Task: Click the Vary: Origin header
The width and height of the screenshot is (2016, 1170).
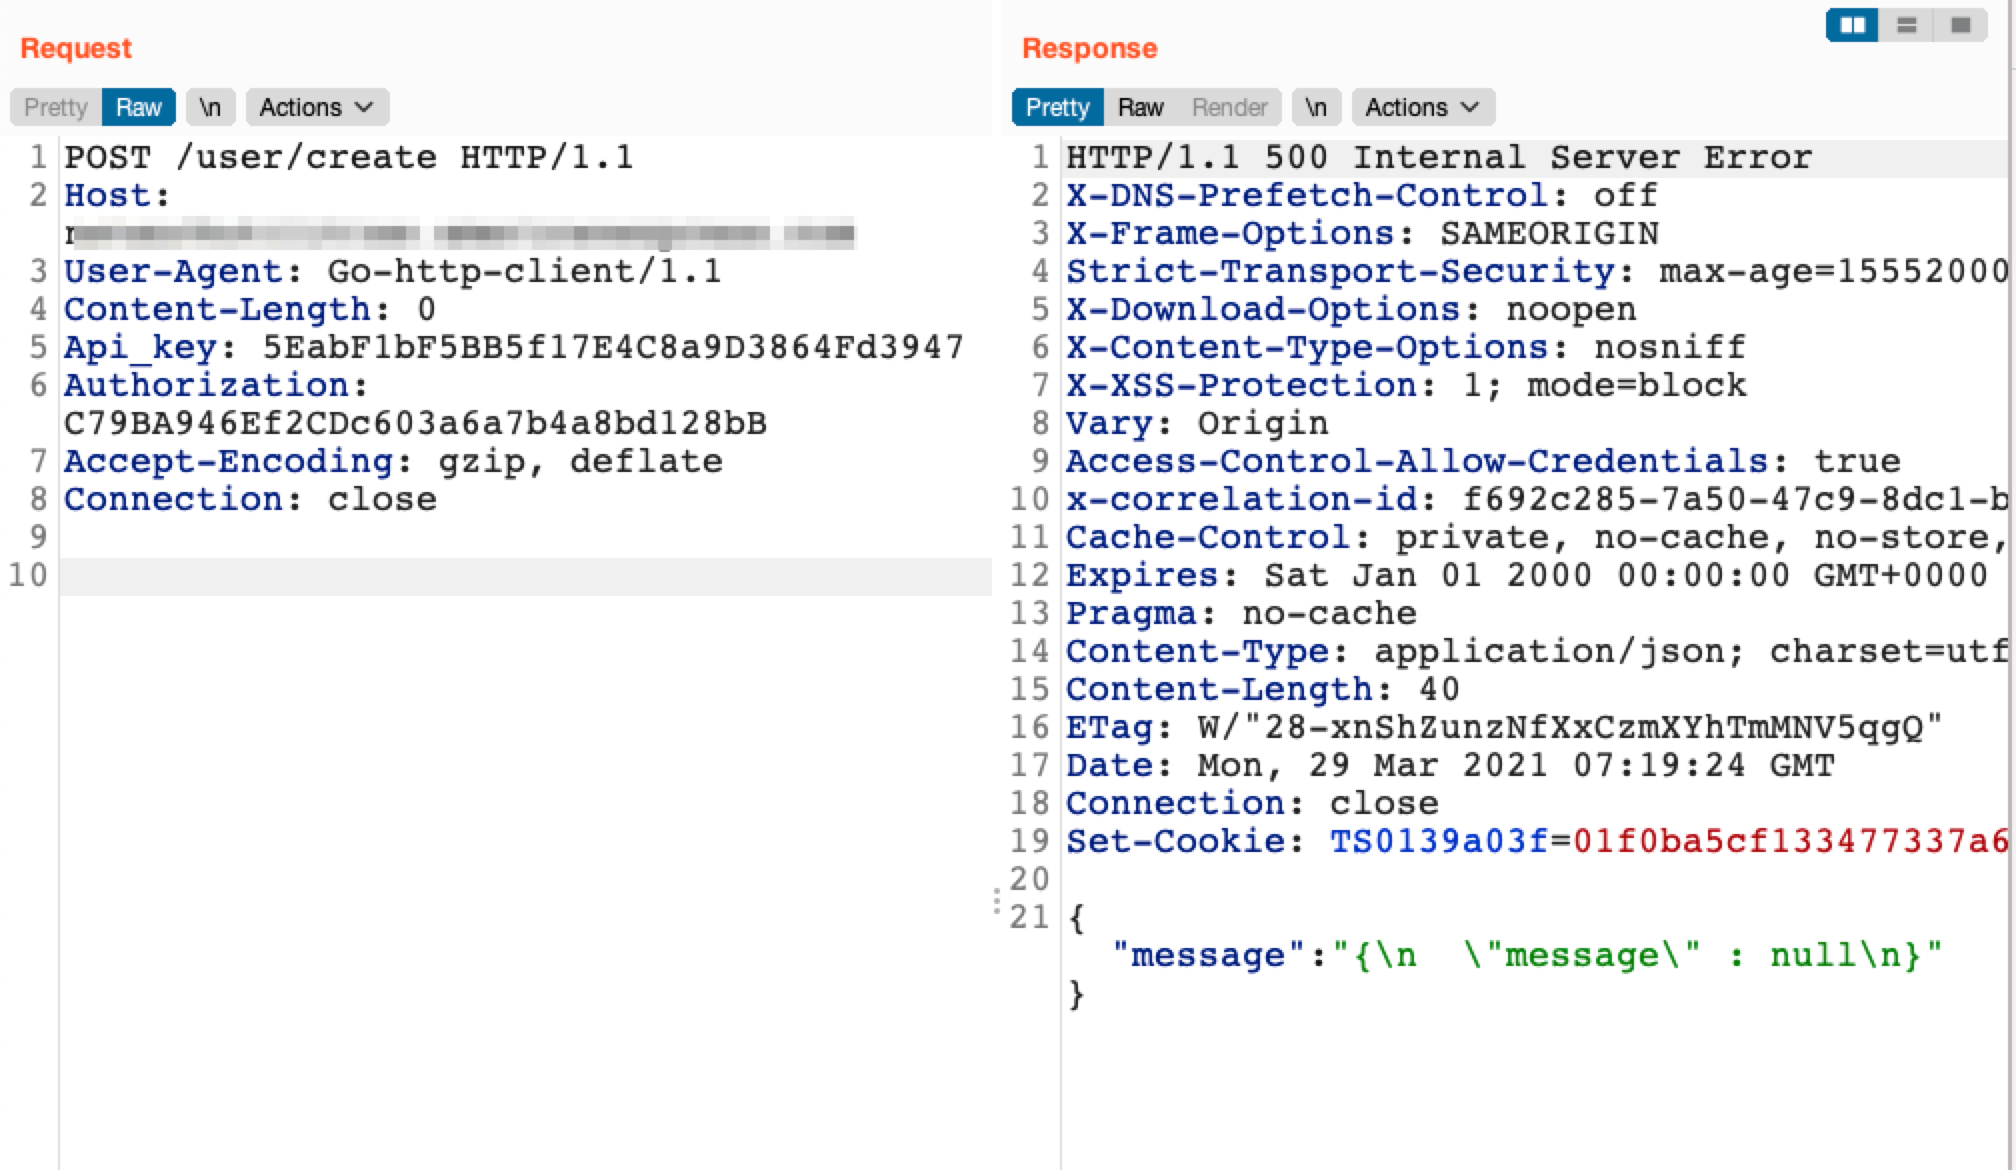Action: click(1197, 423)
